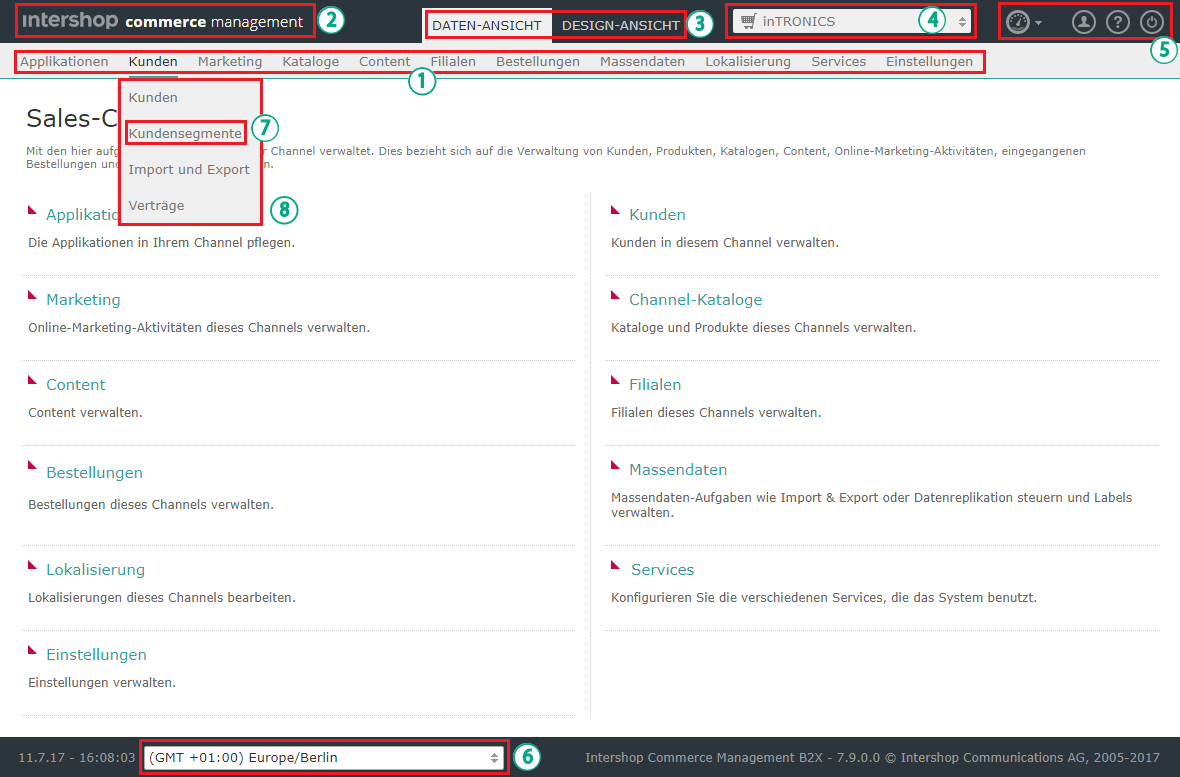Open the Massendaten overview link
Screen dimensions: 1180x777
pos(677,469)
